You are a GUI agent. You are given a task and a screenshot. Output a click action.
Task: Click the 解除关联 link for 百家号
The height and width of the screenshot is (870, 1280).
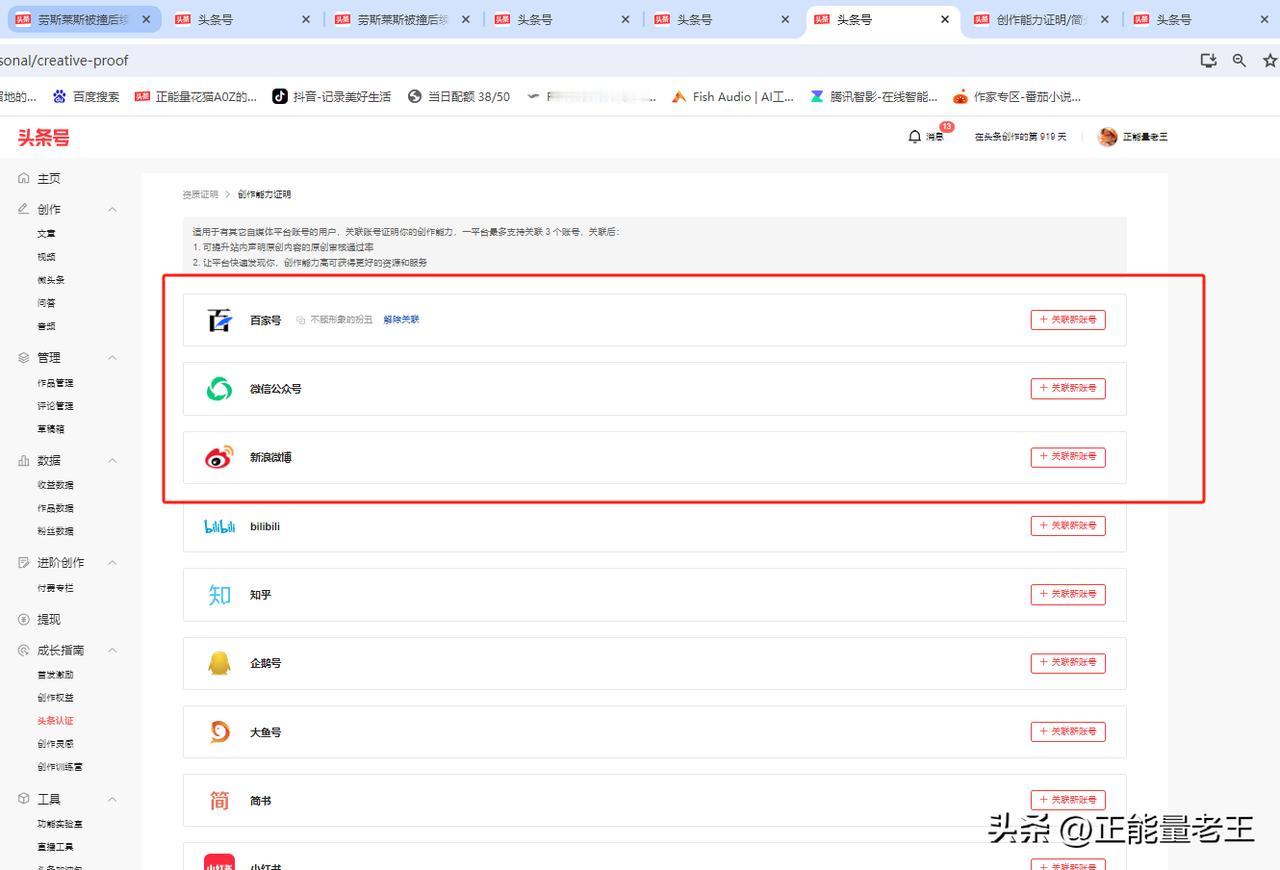[x=401, y=320]
